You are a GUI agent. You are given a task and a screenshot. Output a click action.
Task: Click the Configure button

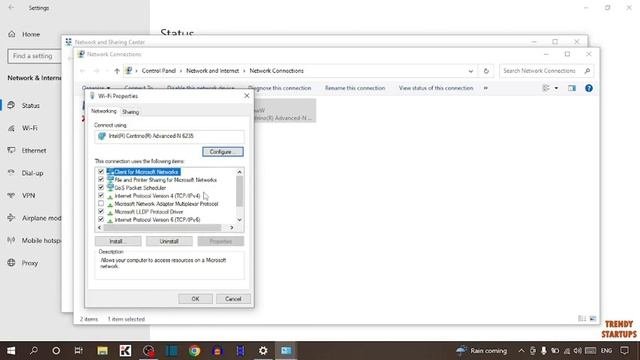tap(223, 152)
